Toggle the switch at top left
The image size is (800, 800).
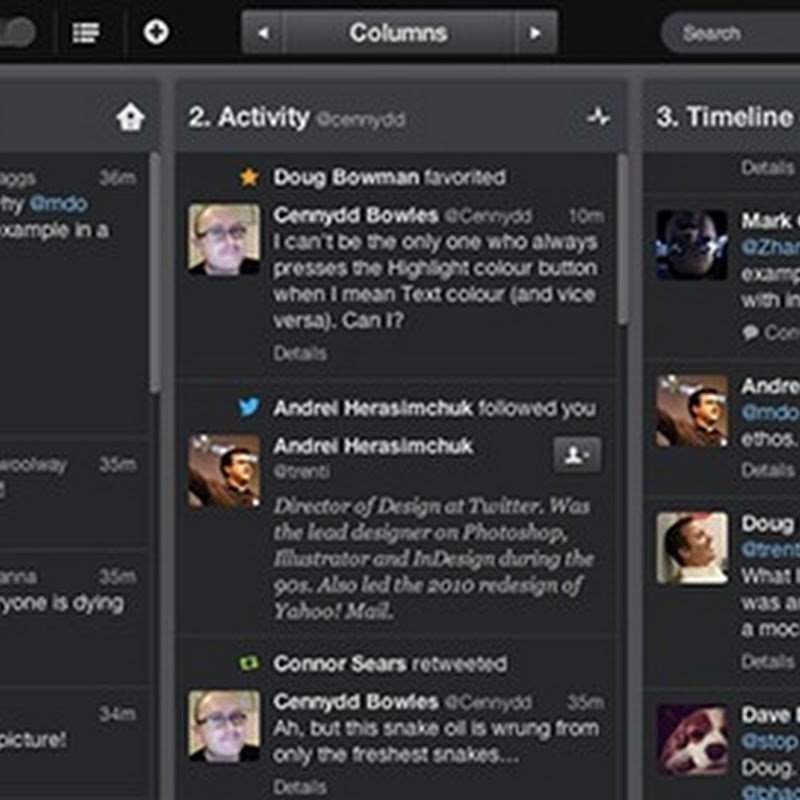[17, 32]
